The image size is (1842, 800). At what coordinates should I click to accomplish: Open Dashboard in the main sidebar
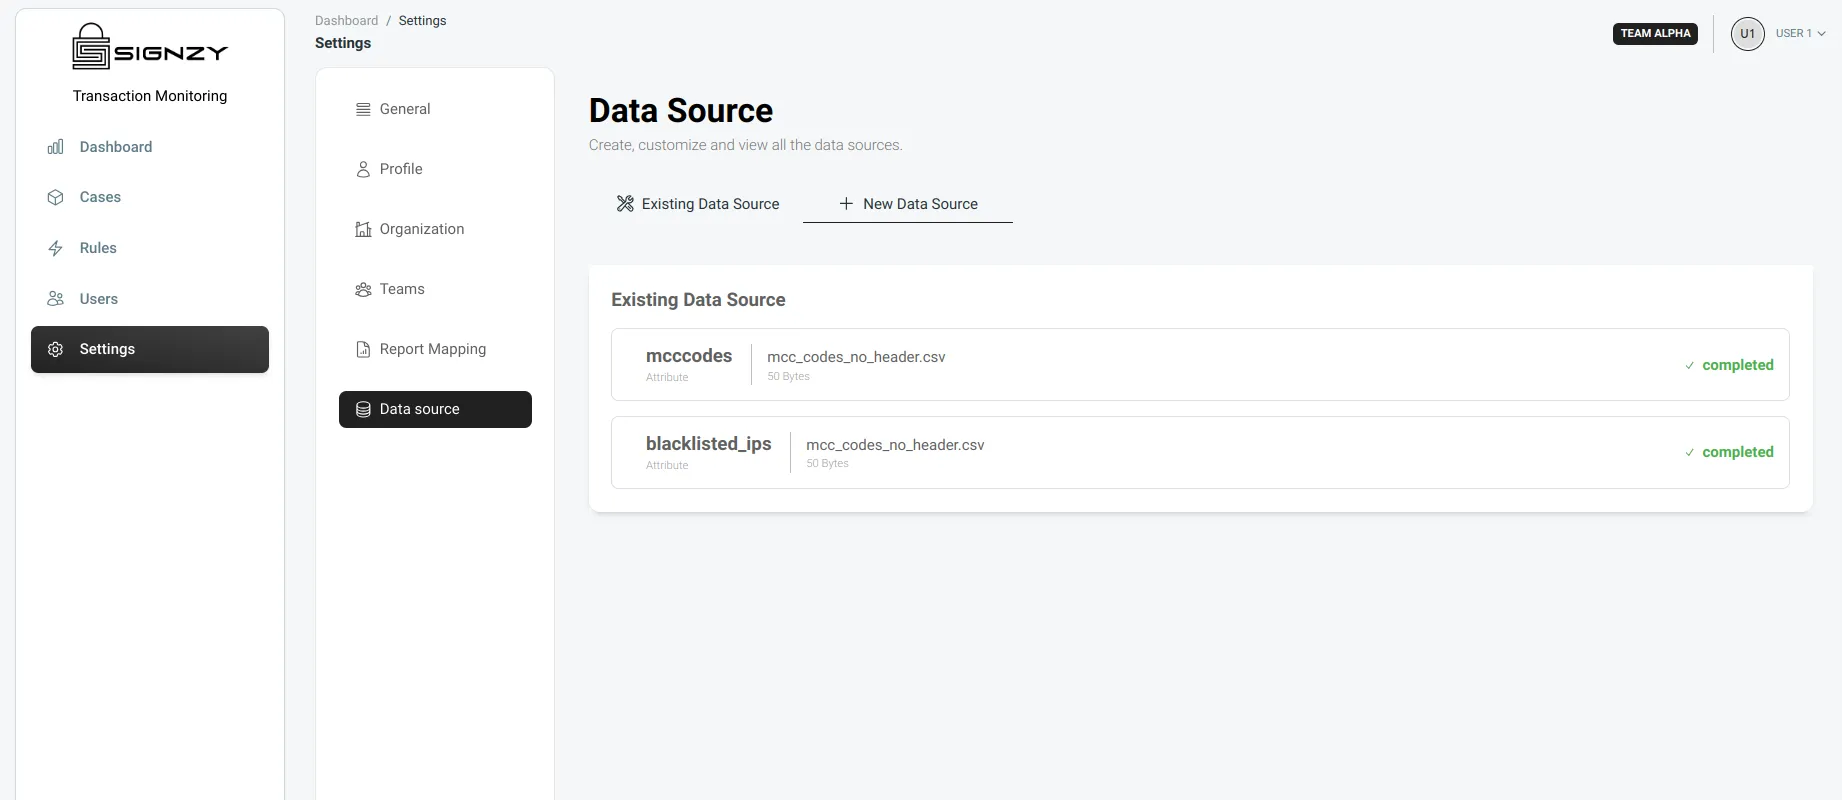(150, 147)
